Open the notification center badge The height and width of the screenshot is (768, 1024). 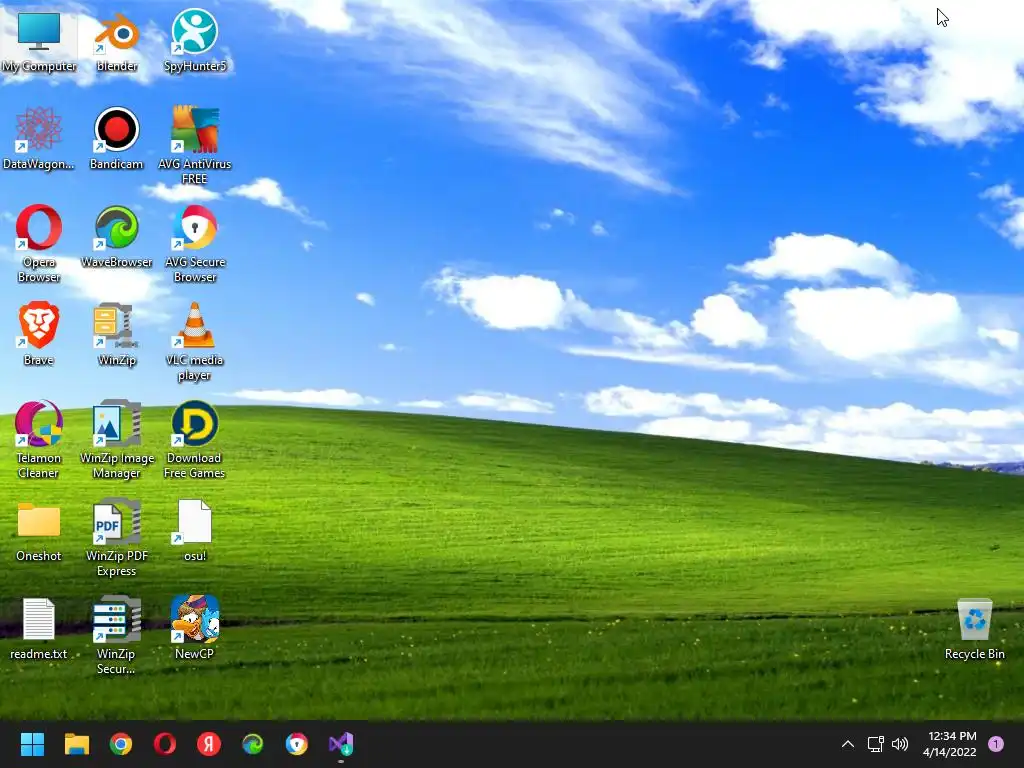(x=996, y=744)
